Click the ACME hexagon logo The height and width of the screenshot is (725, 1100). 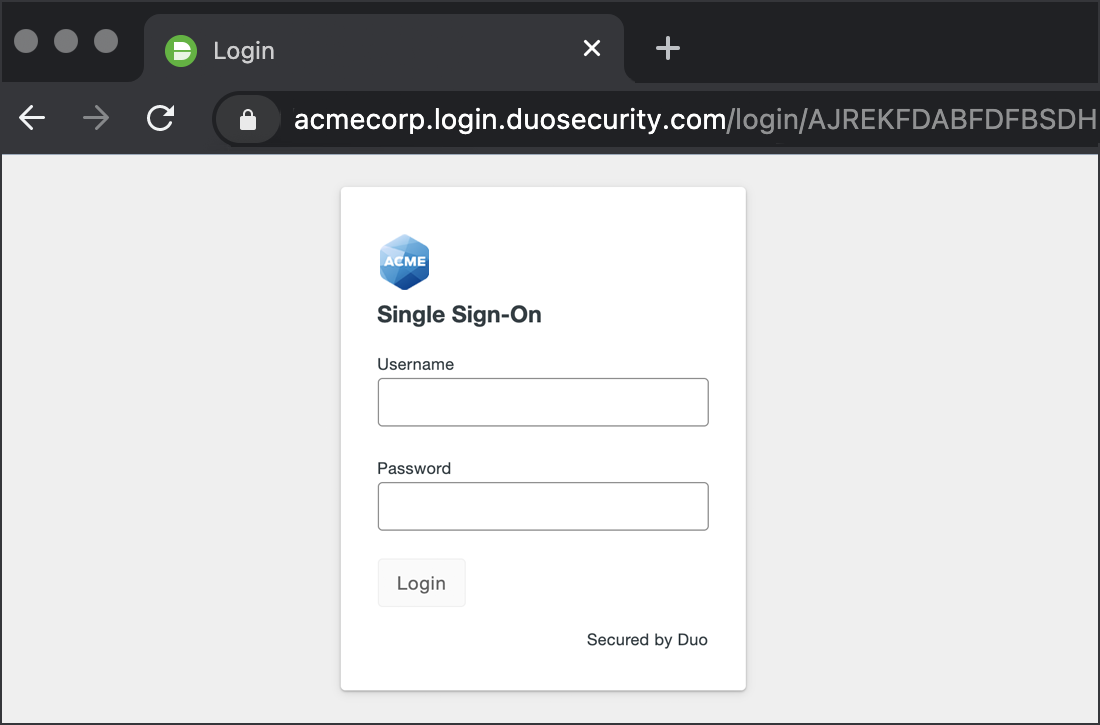404,261
